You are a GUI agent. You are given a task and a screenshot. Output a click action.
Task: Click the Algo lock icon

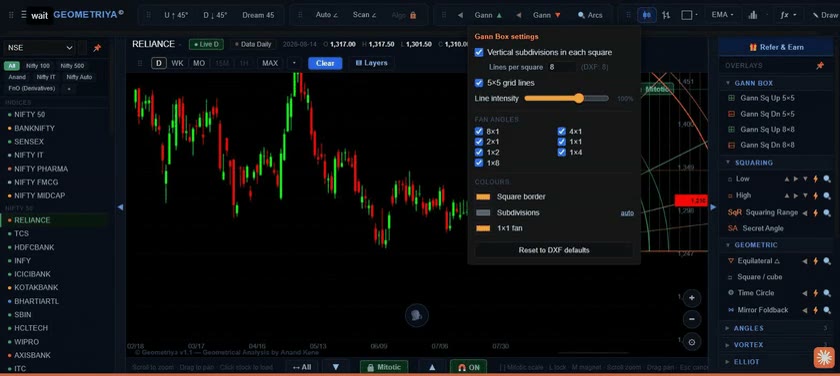413,15
